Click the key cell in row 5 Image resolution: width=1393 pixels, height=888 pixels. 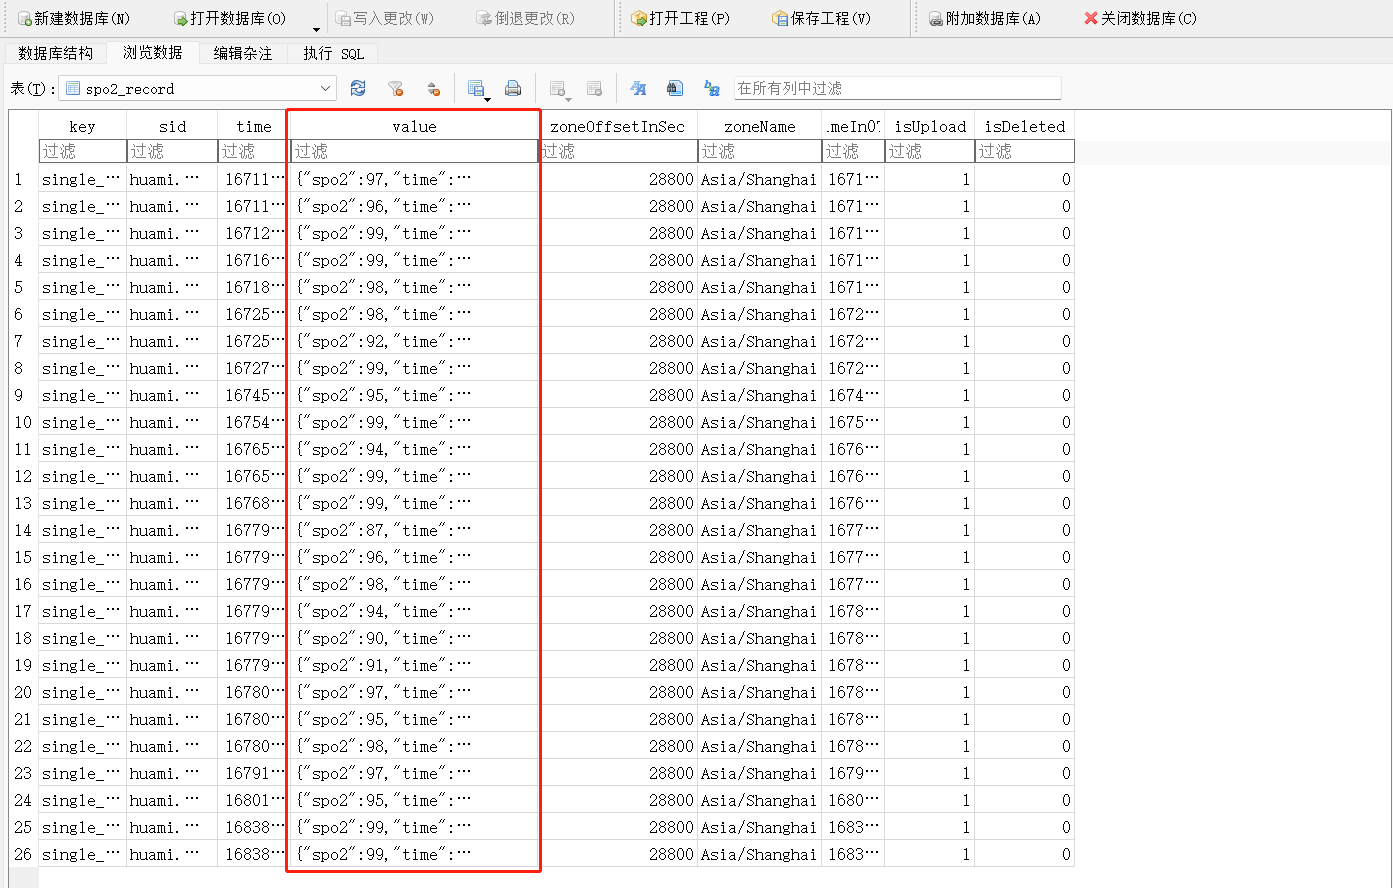pyautogui.click(x=83, y=287)
